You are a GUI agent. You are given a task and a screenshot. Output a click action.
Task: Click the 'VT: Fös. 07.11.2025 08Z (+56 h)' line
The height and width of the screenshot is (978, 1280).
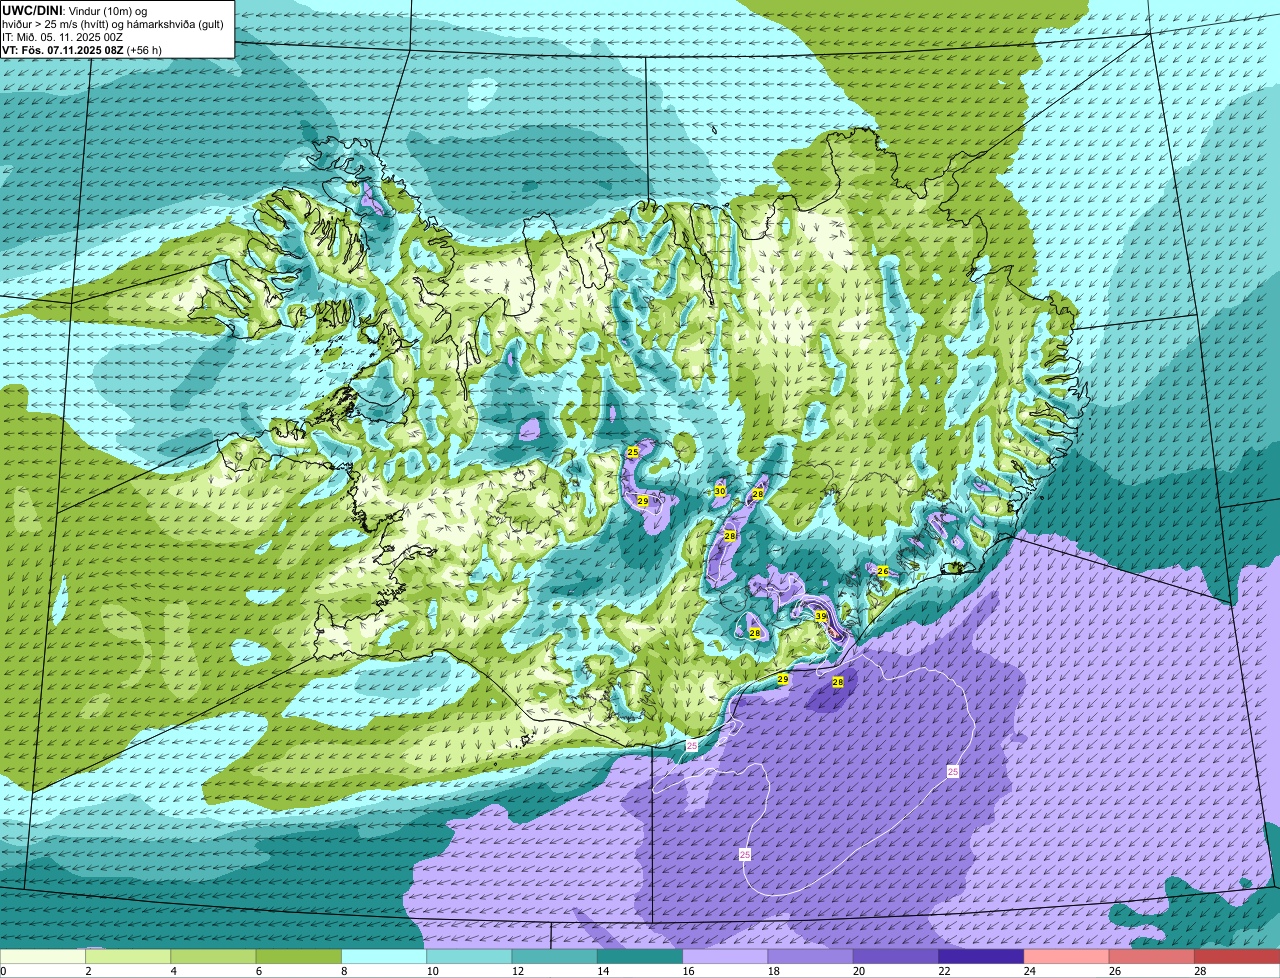pyautogui.click(x=82, y=50)
